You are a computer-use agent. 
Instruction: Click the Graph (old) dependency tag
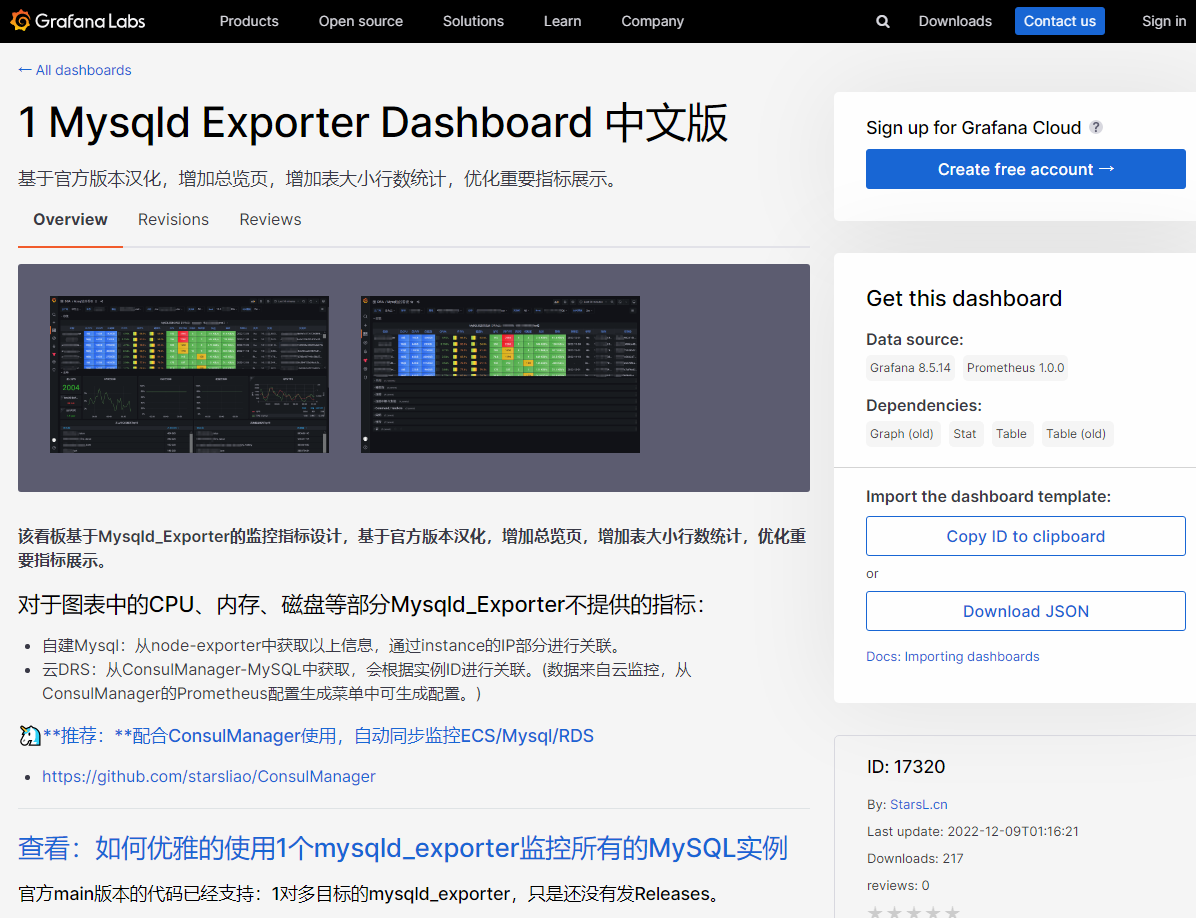(902, 434)
